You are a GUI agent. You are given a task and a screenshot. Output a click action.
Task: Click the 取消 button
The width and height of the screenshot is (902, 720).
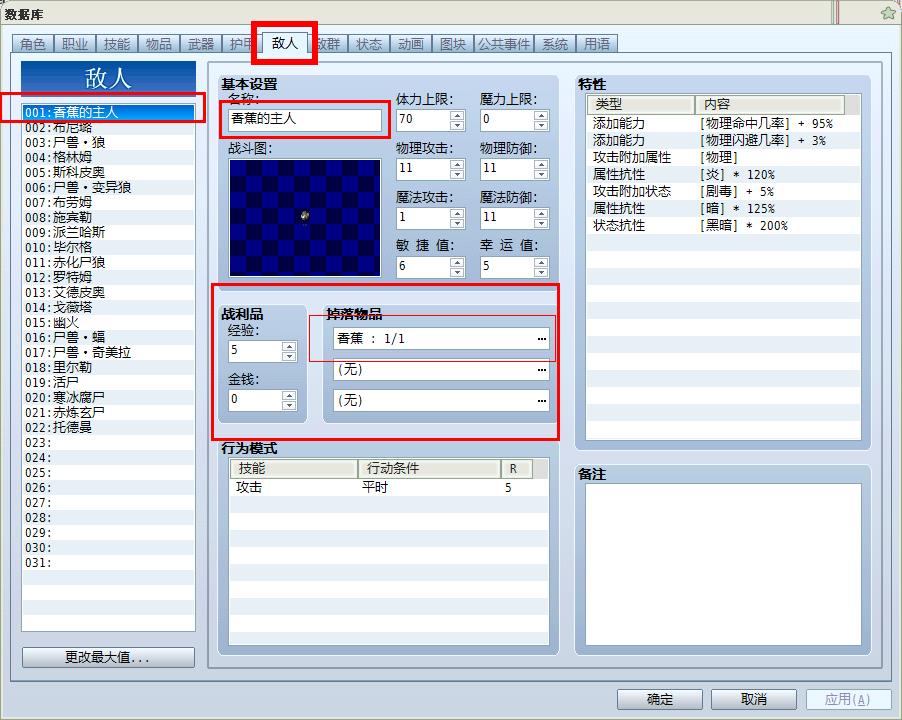click(x=754, y=699)
